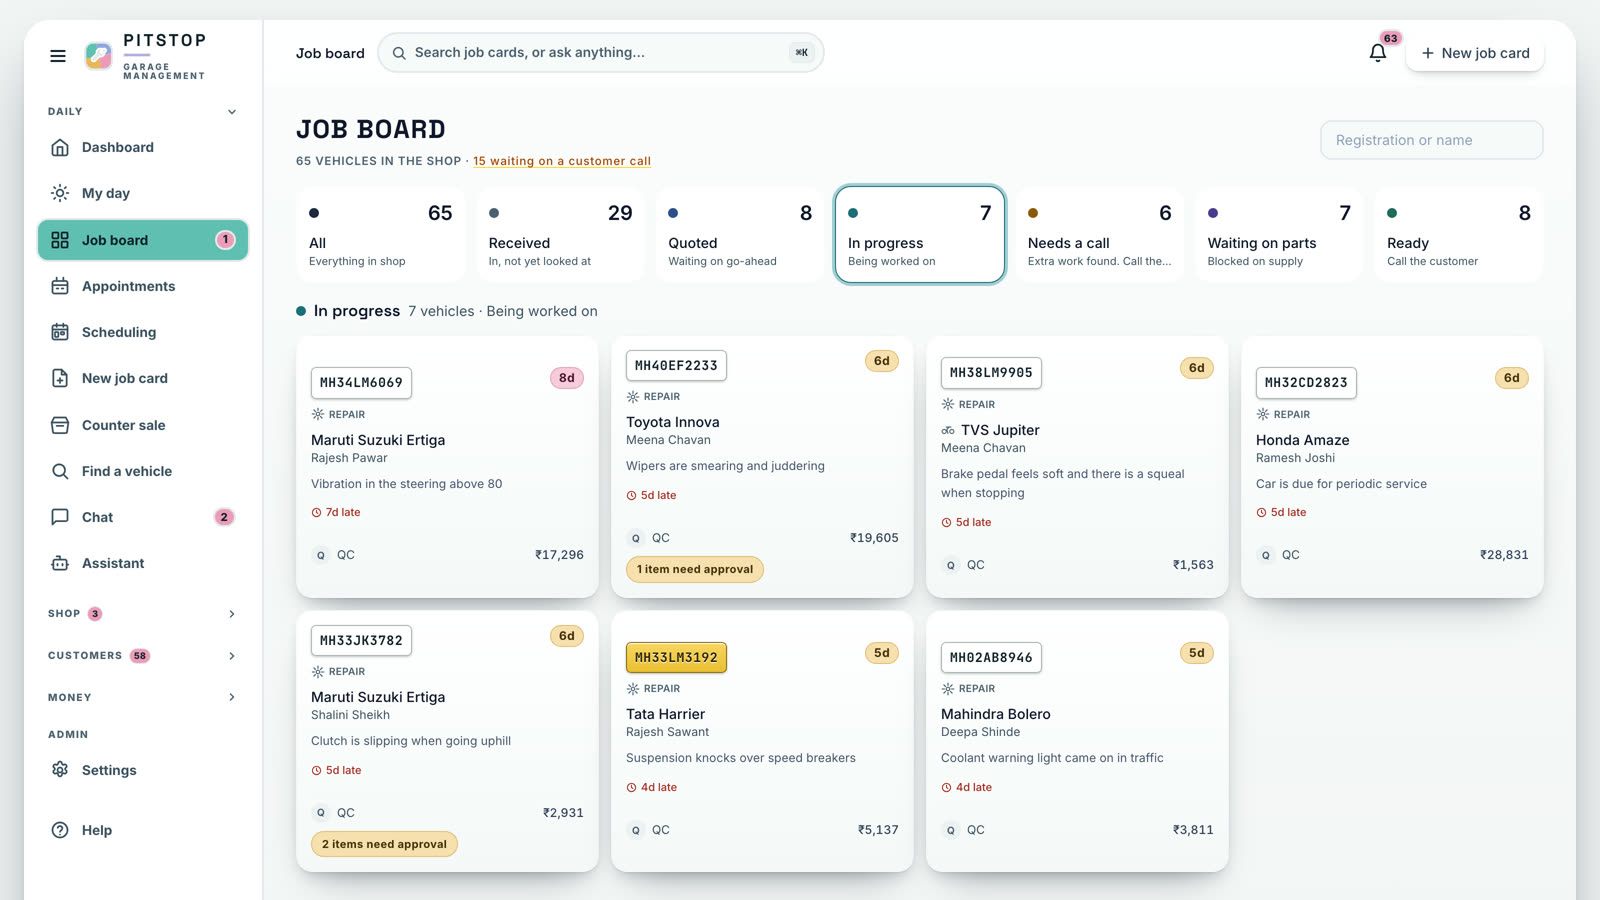Open the Honda Amaze card title

pos(1303,440)
